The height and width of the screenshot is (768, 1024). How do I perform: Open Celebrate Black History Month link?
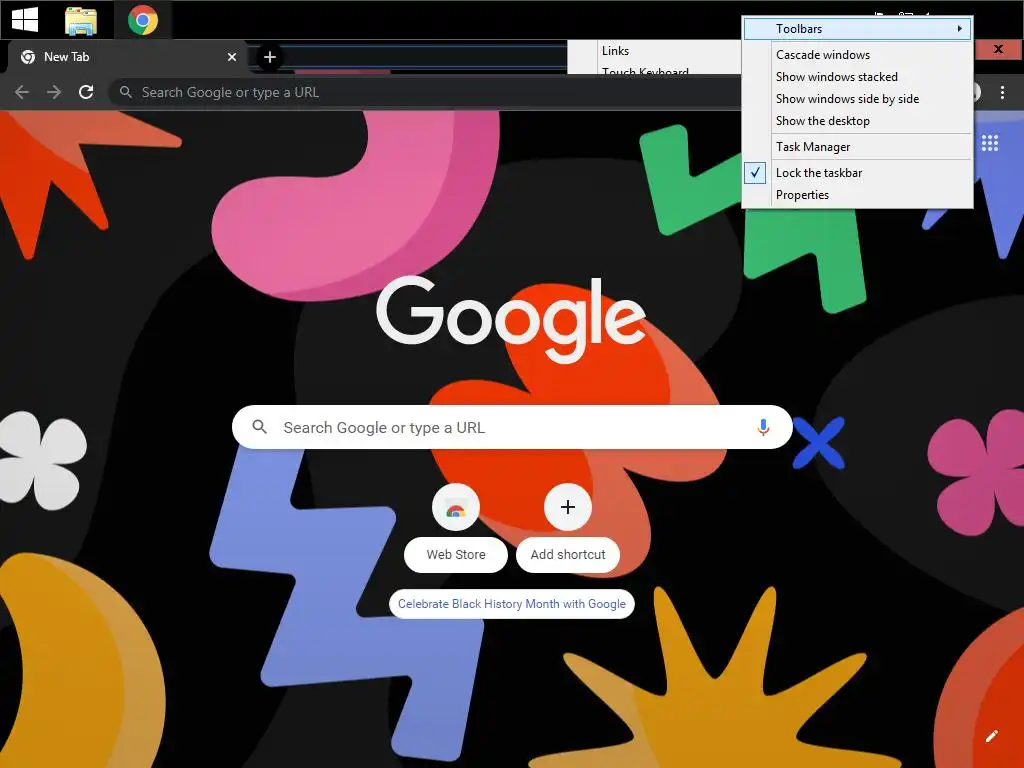tap(511, 604)
